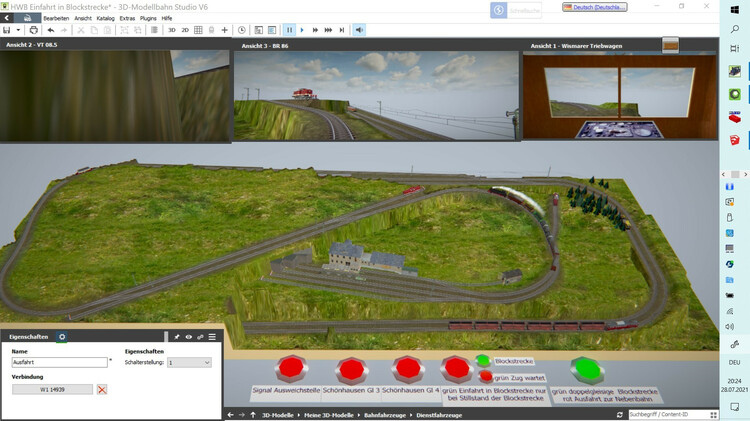Pause the simulation
Image resolution: width=750 pixels, height=421 pixels.
pos(290,30)
